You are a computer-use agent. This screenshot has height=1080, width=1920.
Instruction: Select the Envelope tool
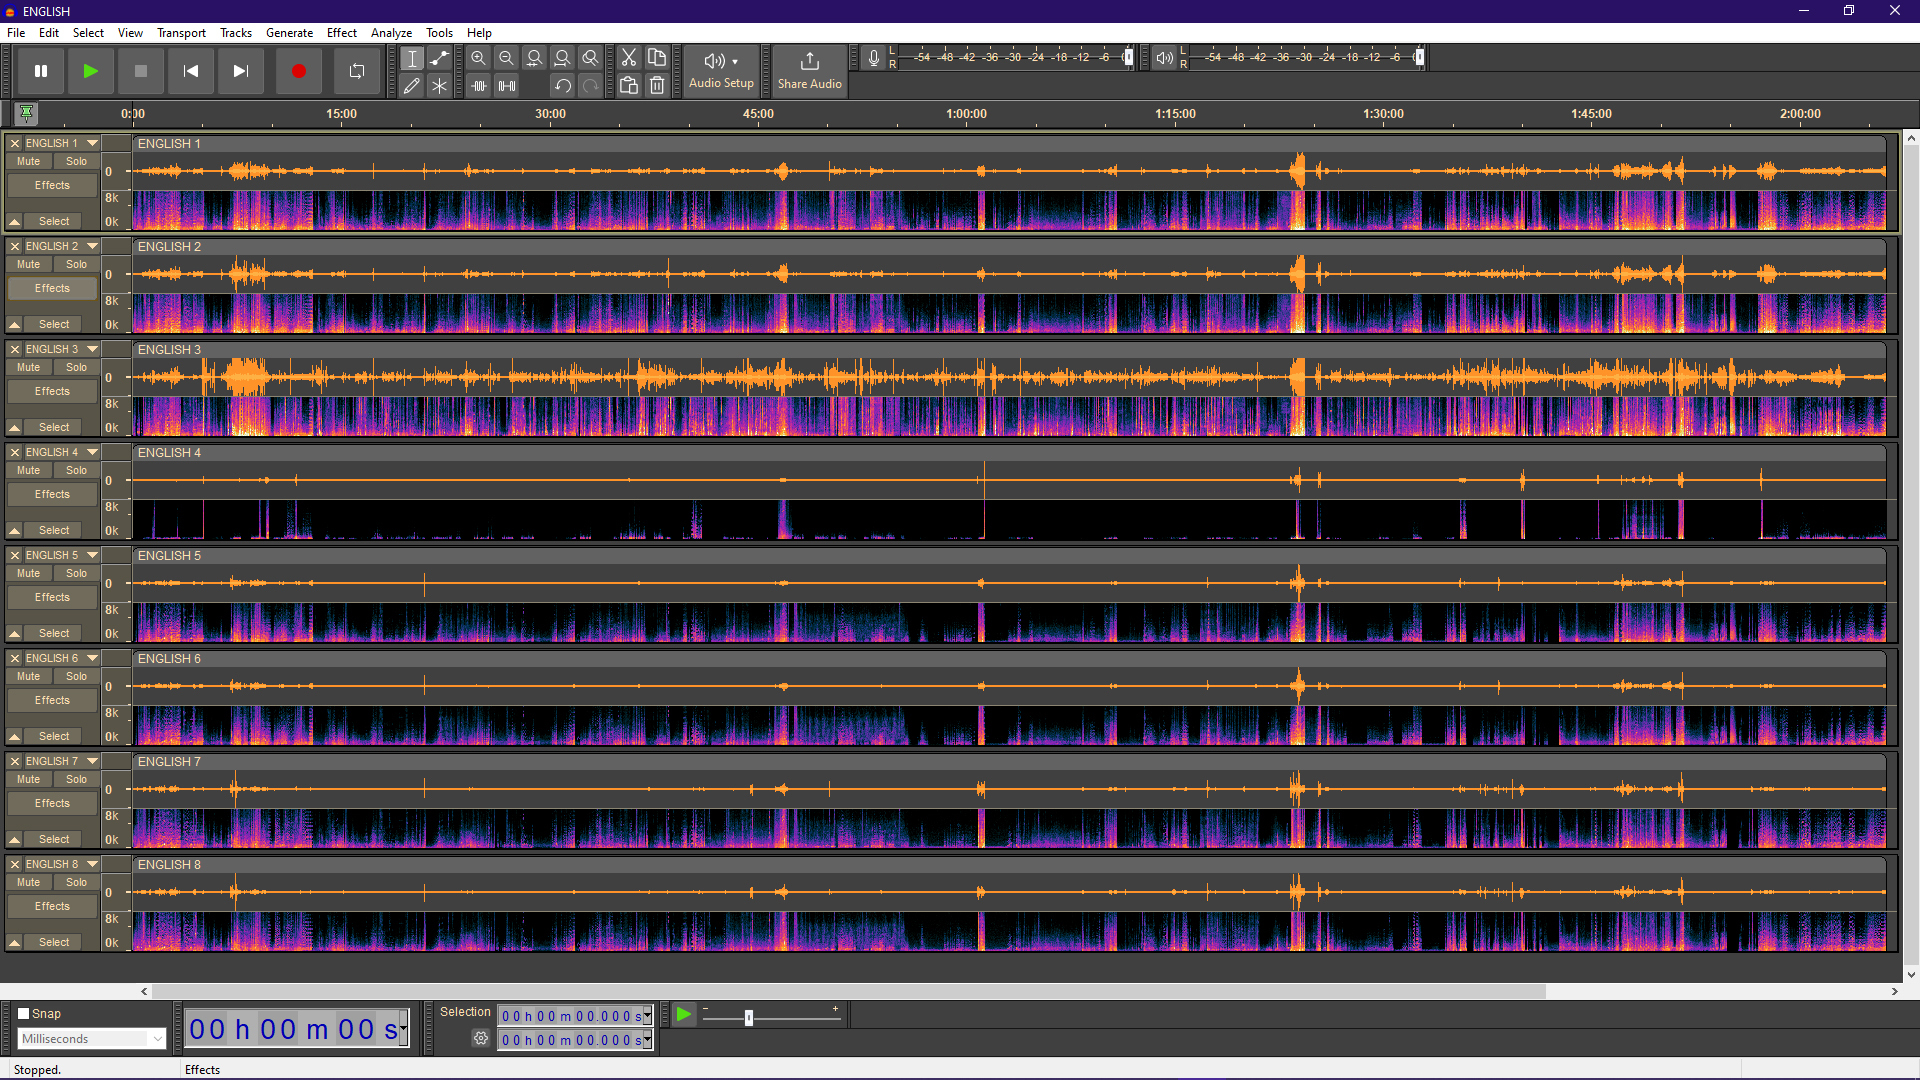point(440,58)
